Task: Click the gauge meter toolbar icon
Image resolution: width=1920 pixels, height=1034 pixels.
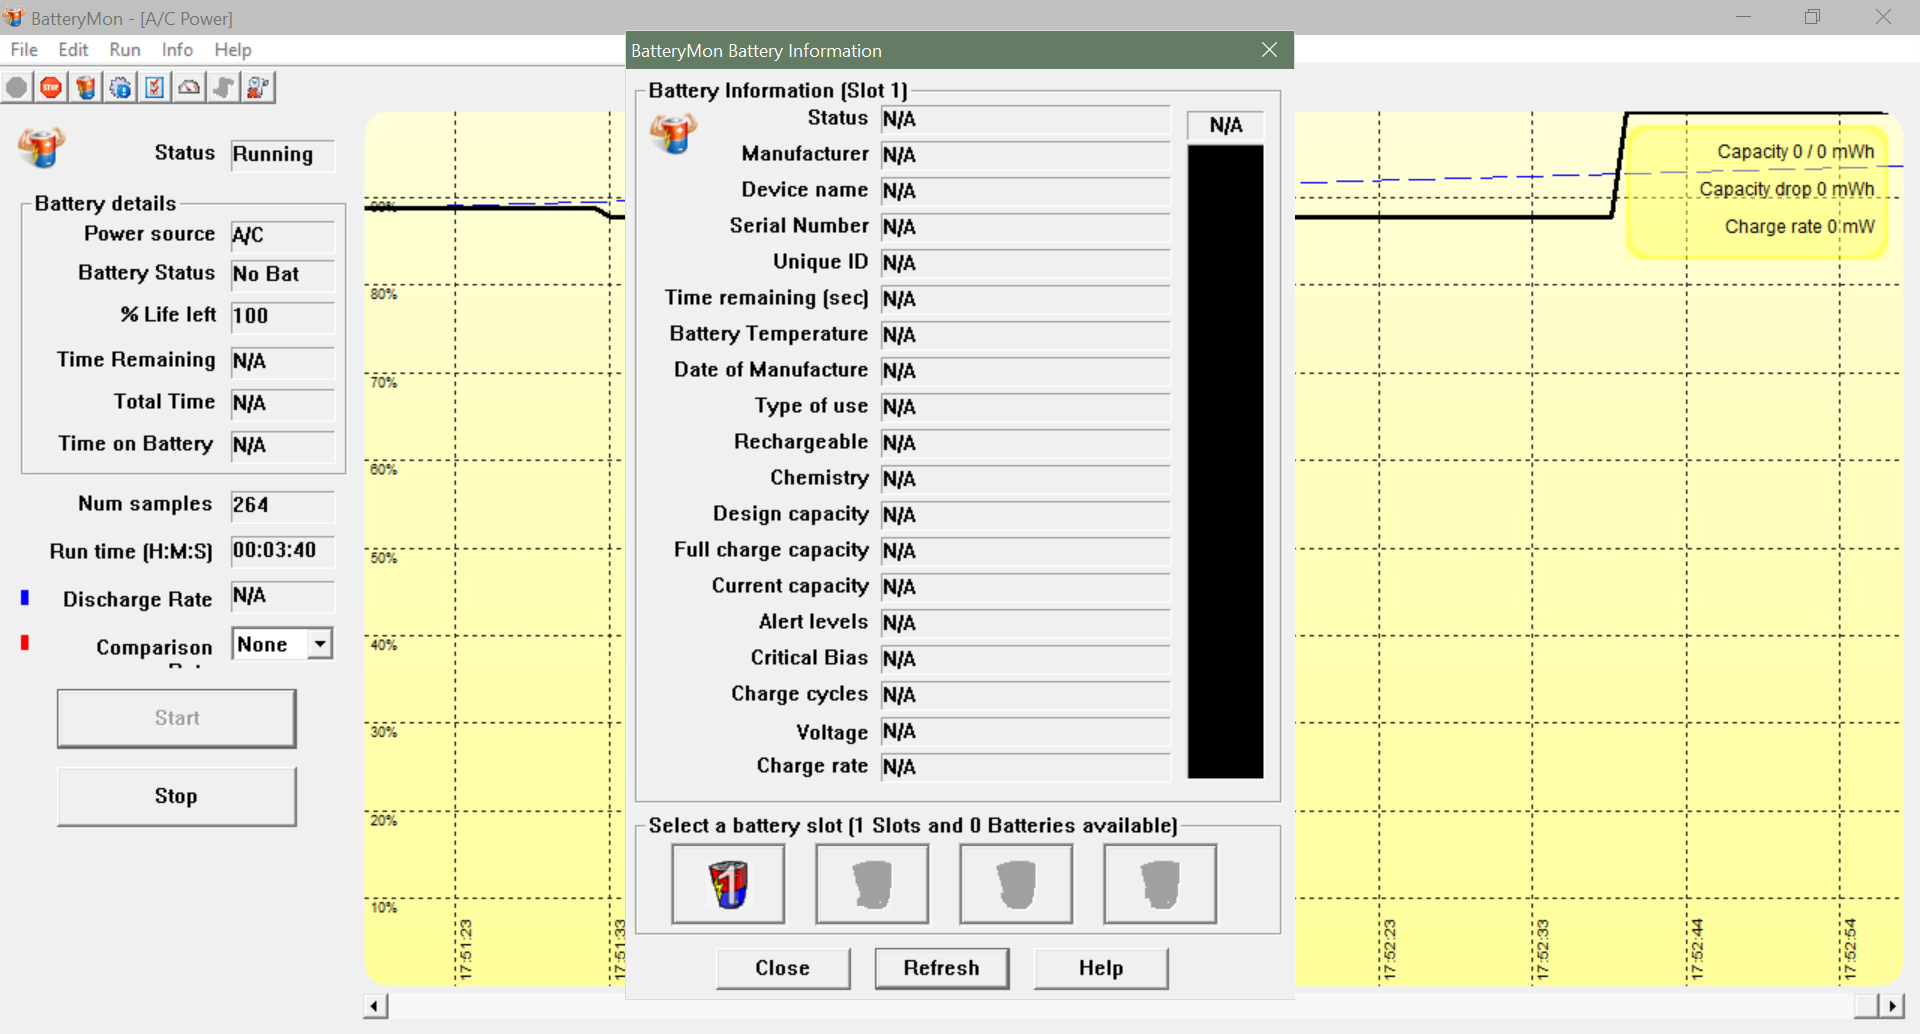Action: (x=189, y=88)
